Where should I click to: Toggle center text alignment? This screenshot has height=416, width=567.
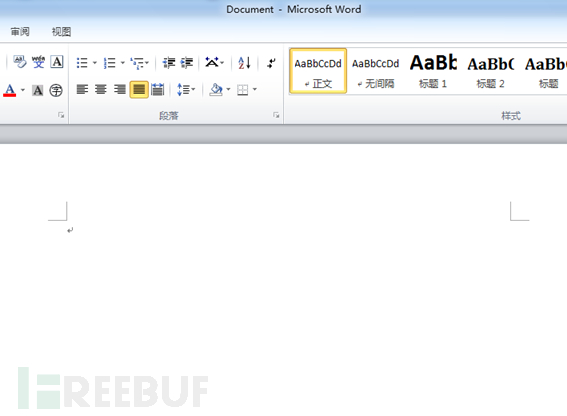(x=101, y=89)
